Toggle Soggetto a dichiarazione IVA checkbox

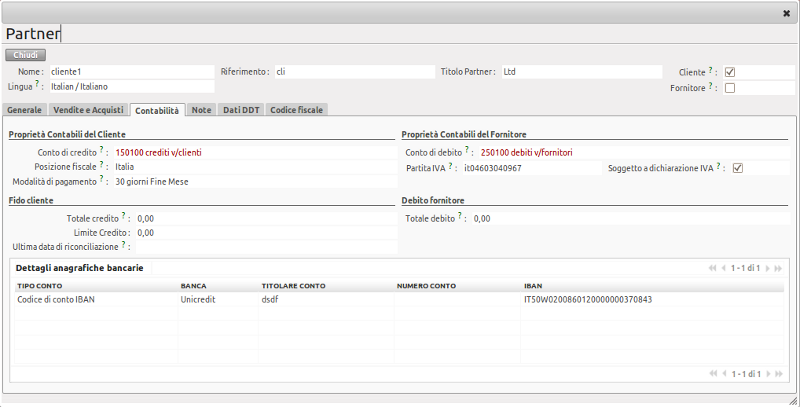[738, 168]
